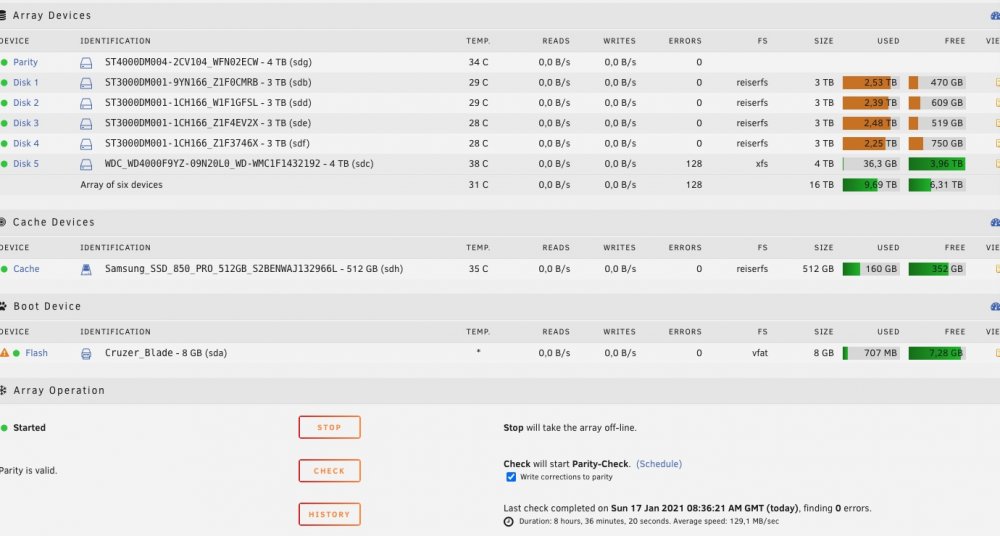Click the Parity disk drive icon
The width and height of the screenshot is (1000, 536).
pyautogui.click(x=86, y=63)
